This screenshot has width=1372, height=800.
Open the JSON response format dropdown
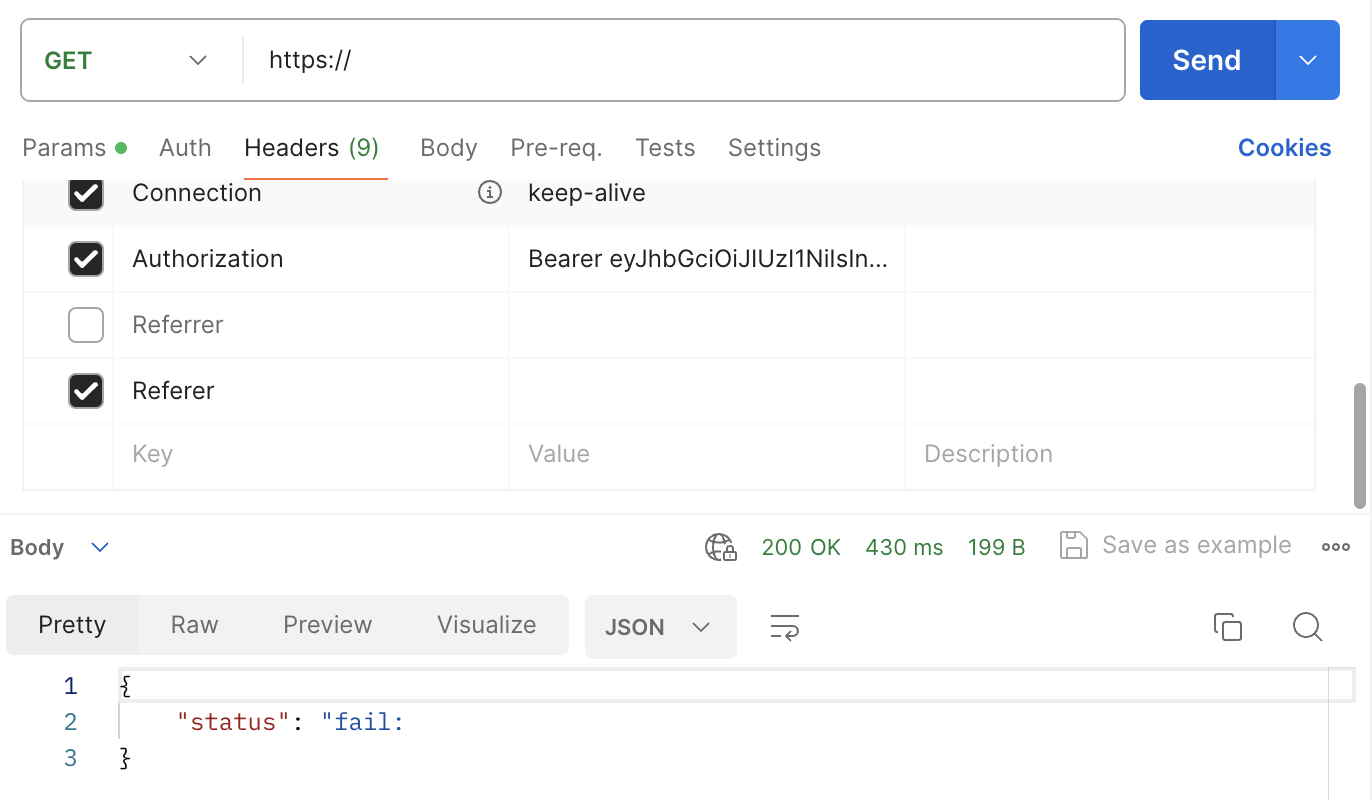[x=660, y=627]
